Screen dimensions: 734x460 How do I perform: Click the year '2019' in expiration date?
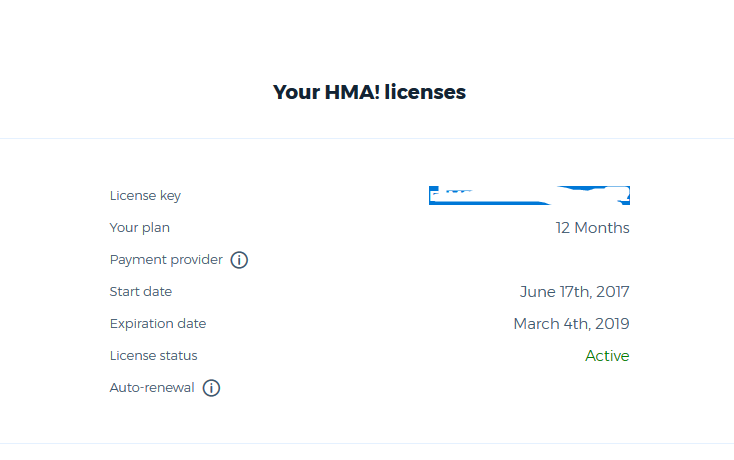click(x=611, y=324)
